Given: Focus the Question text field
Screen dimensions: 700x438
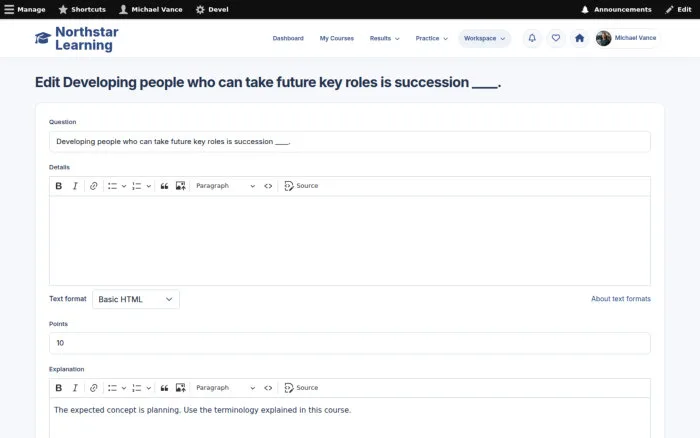Looking at the screenshot, I should click(350, 142).
